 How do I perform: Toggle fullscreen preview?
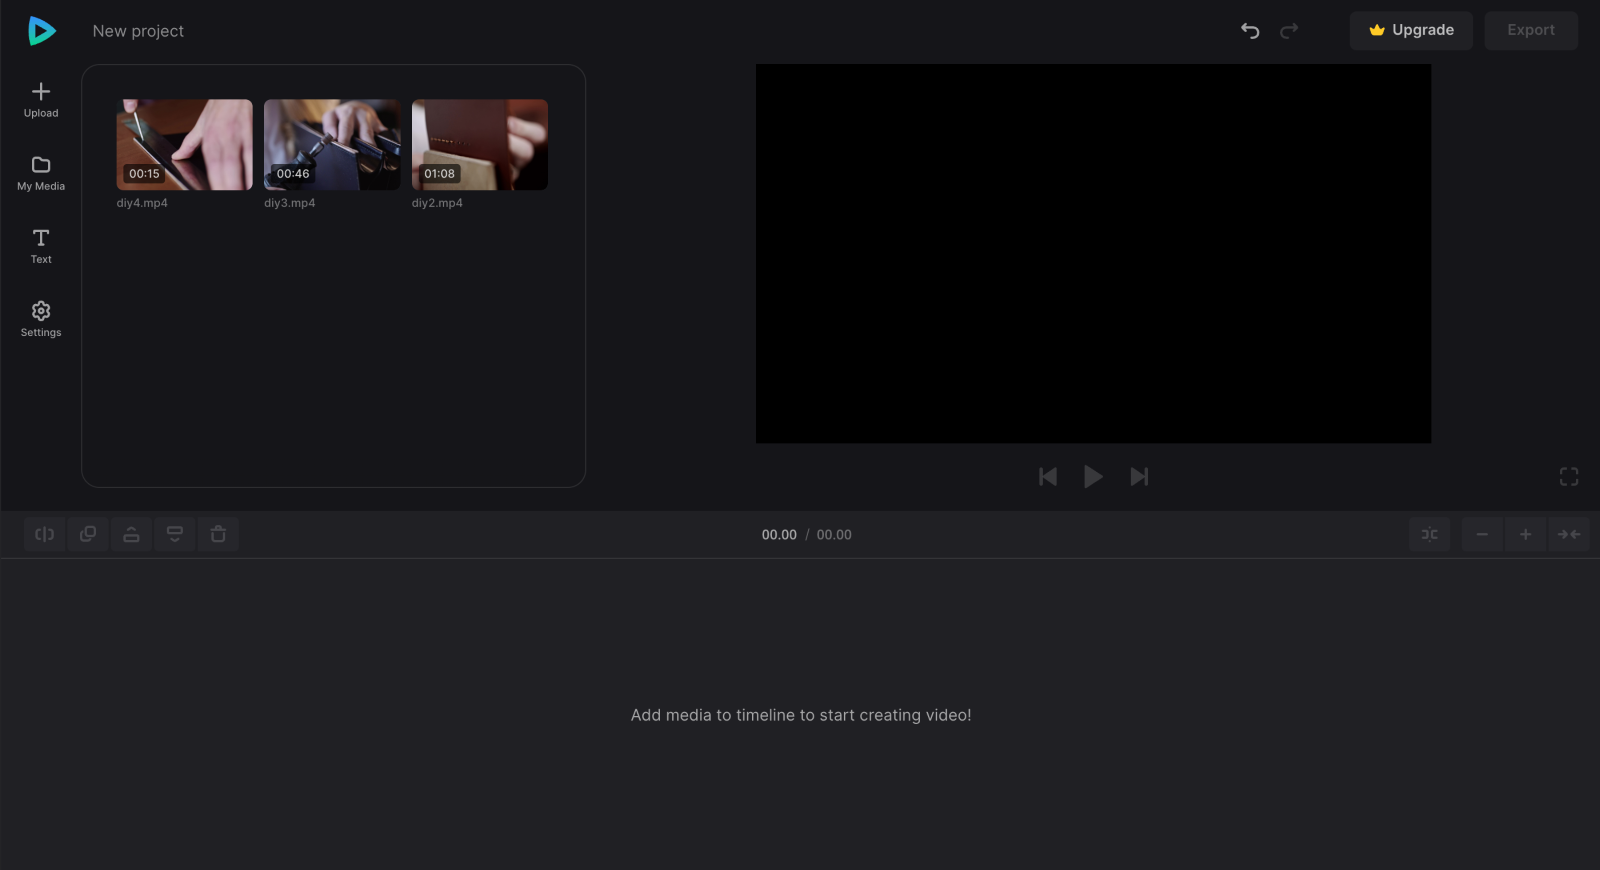[1569, 477]
